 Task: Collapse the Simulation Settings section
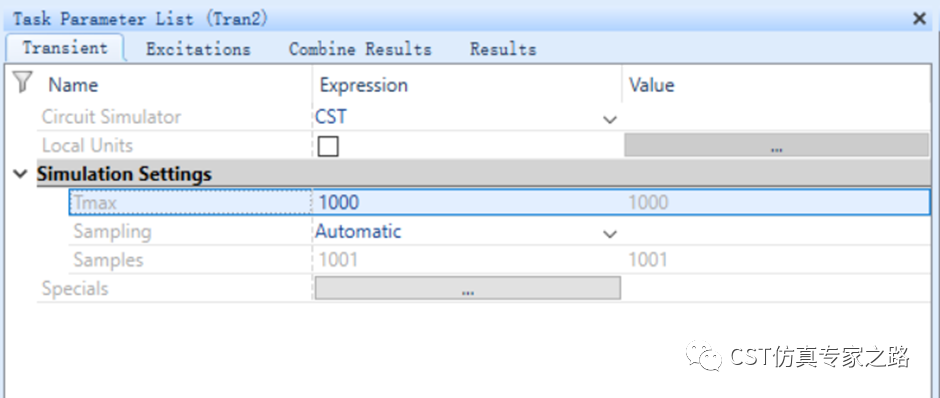coord(21,174)
